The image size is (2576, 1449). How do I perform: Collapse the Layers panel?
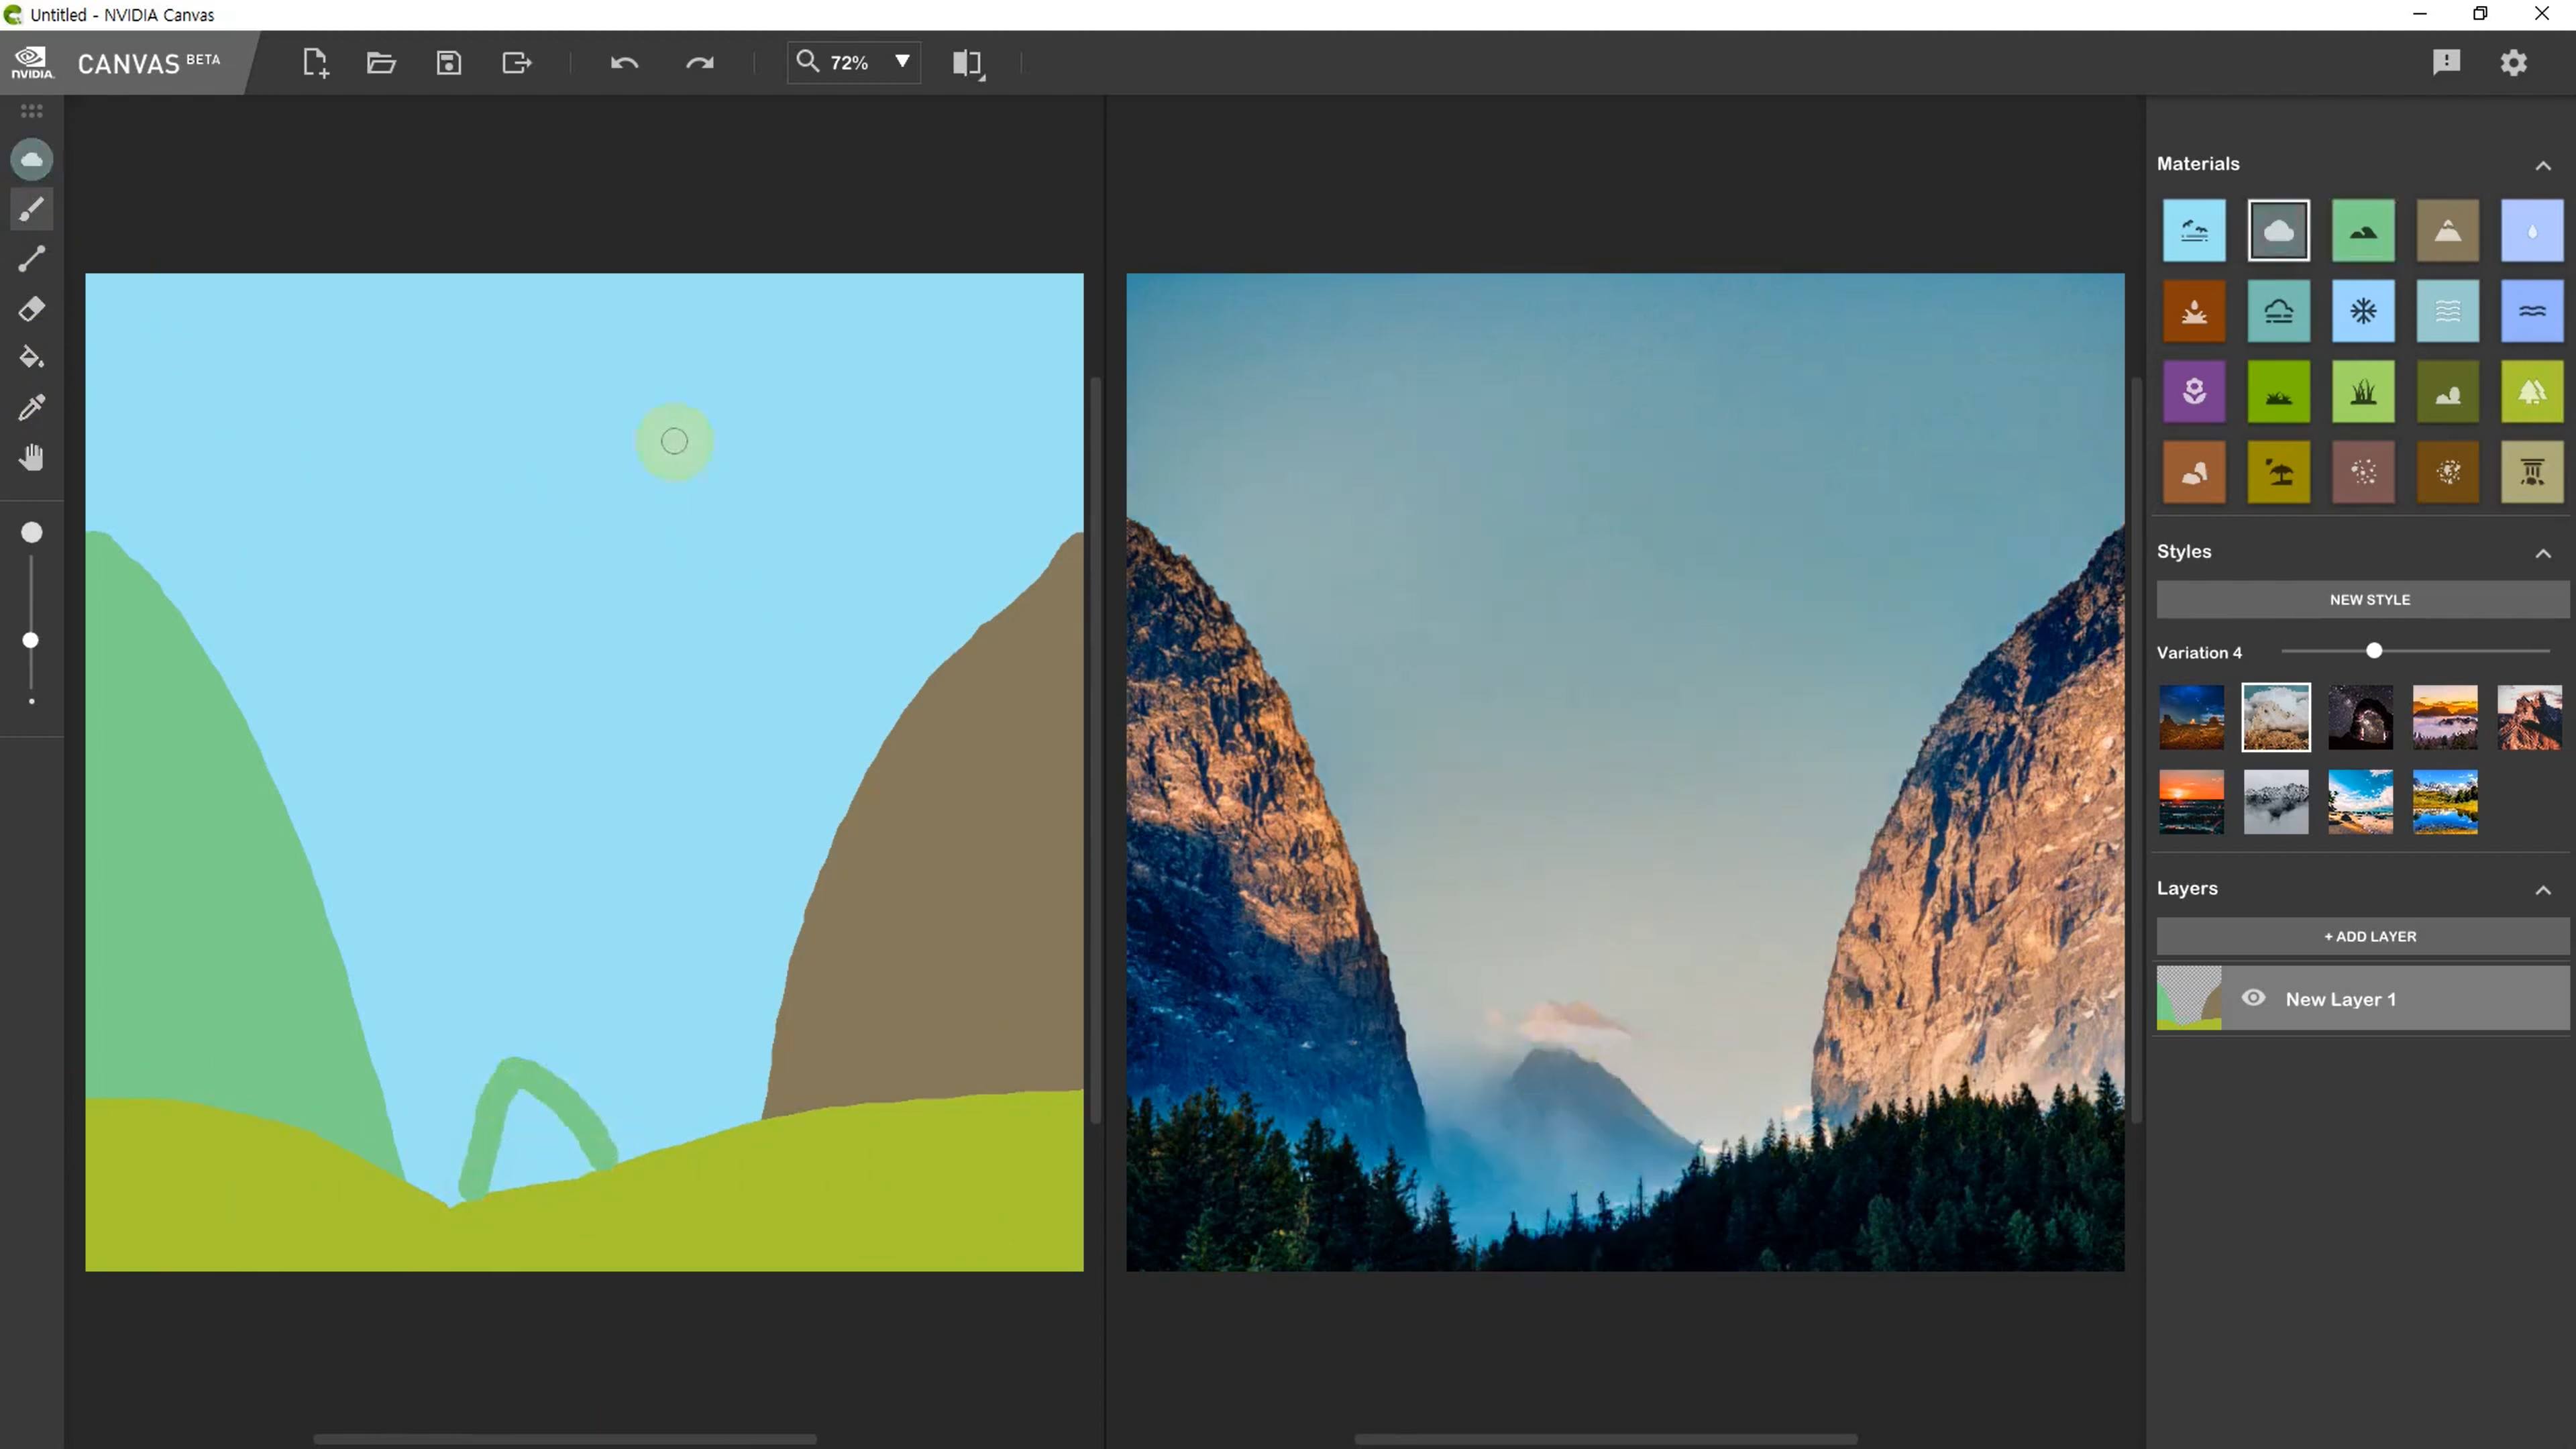tap(2542, 890)
